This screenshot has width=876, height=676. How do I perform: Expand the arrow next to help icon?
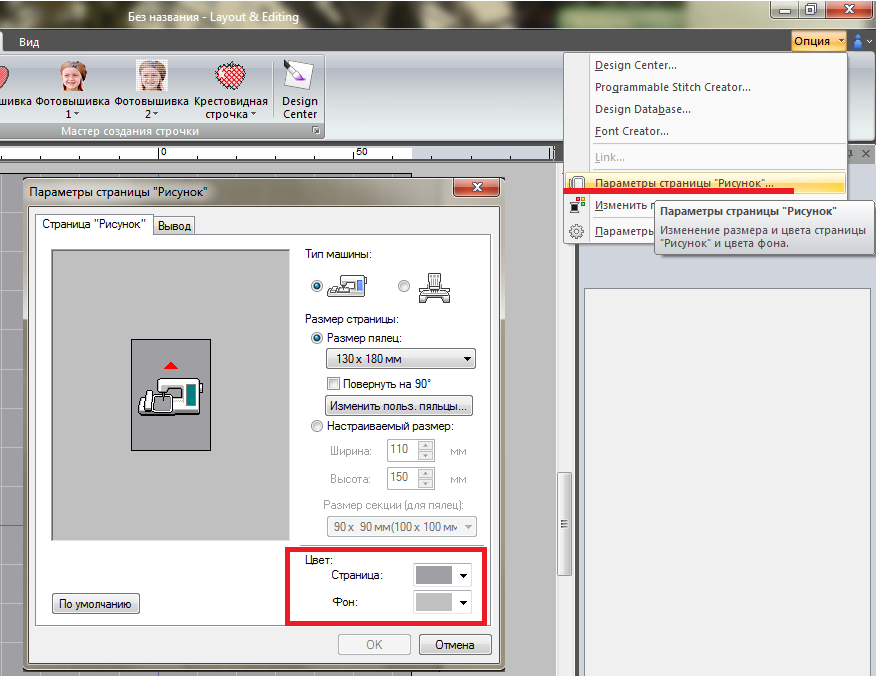coord(869,41)
